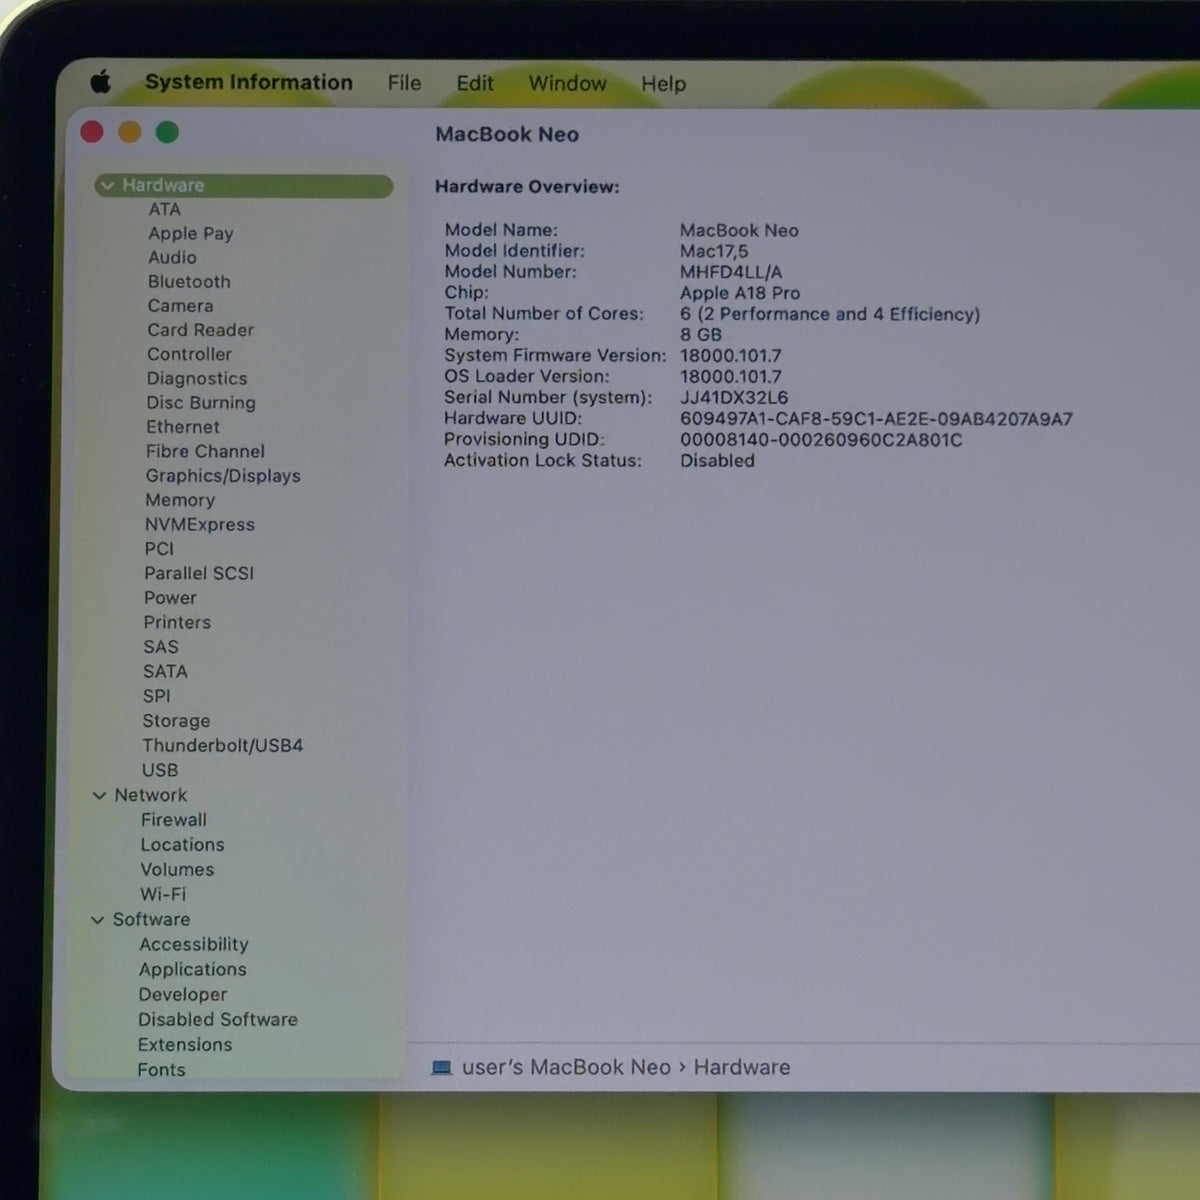This screenshot has width=1200, height=1200.
Task: Click the Model Number value MHFD4LL/A
Action: pos(731,272)
